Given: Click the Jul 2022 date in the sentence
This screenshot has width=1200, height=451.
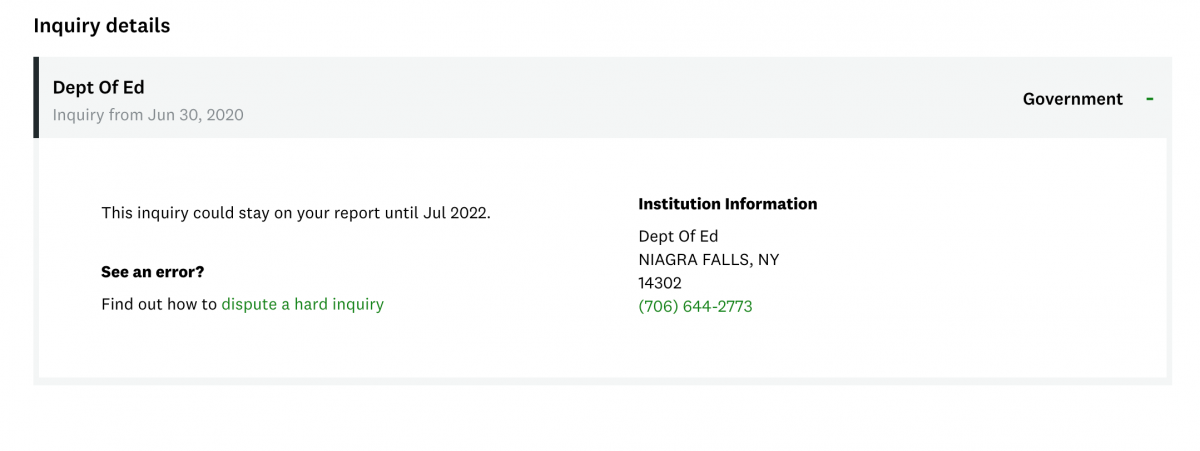Looking at the screenshot, I should pyautogui.click(x=463, y=213).
